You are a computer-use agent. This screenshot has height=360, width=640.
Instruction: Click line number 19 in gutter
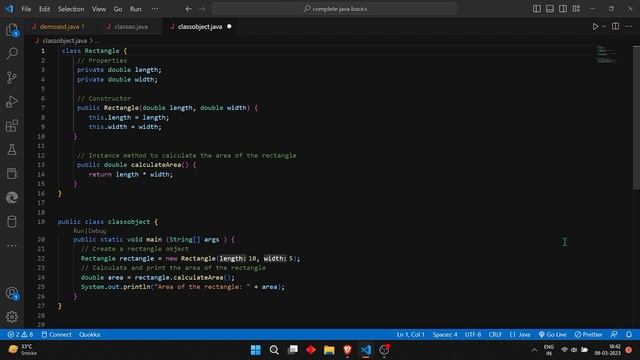(41, 222)
